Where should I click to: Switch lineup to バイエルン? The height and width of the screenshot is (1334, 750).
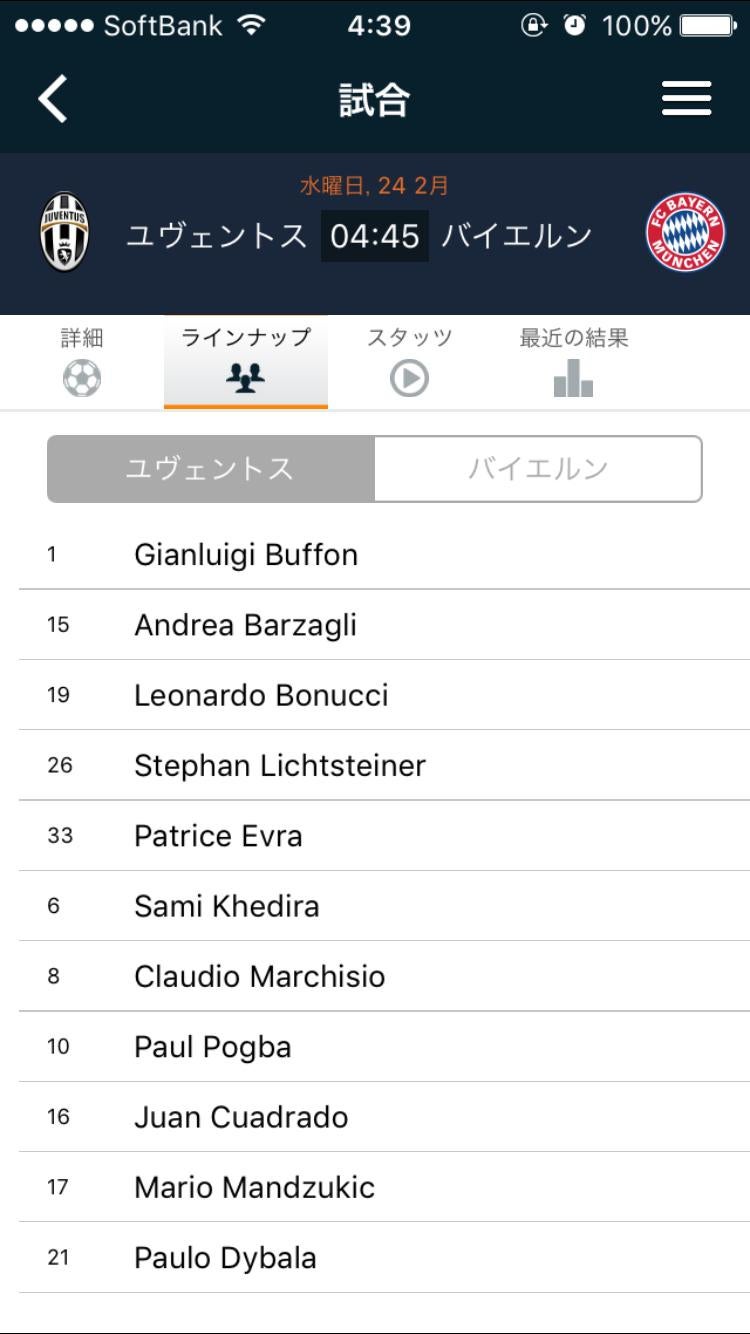(x=538, y=469)
